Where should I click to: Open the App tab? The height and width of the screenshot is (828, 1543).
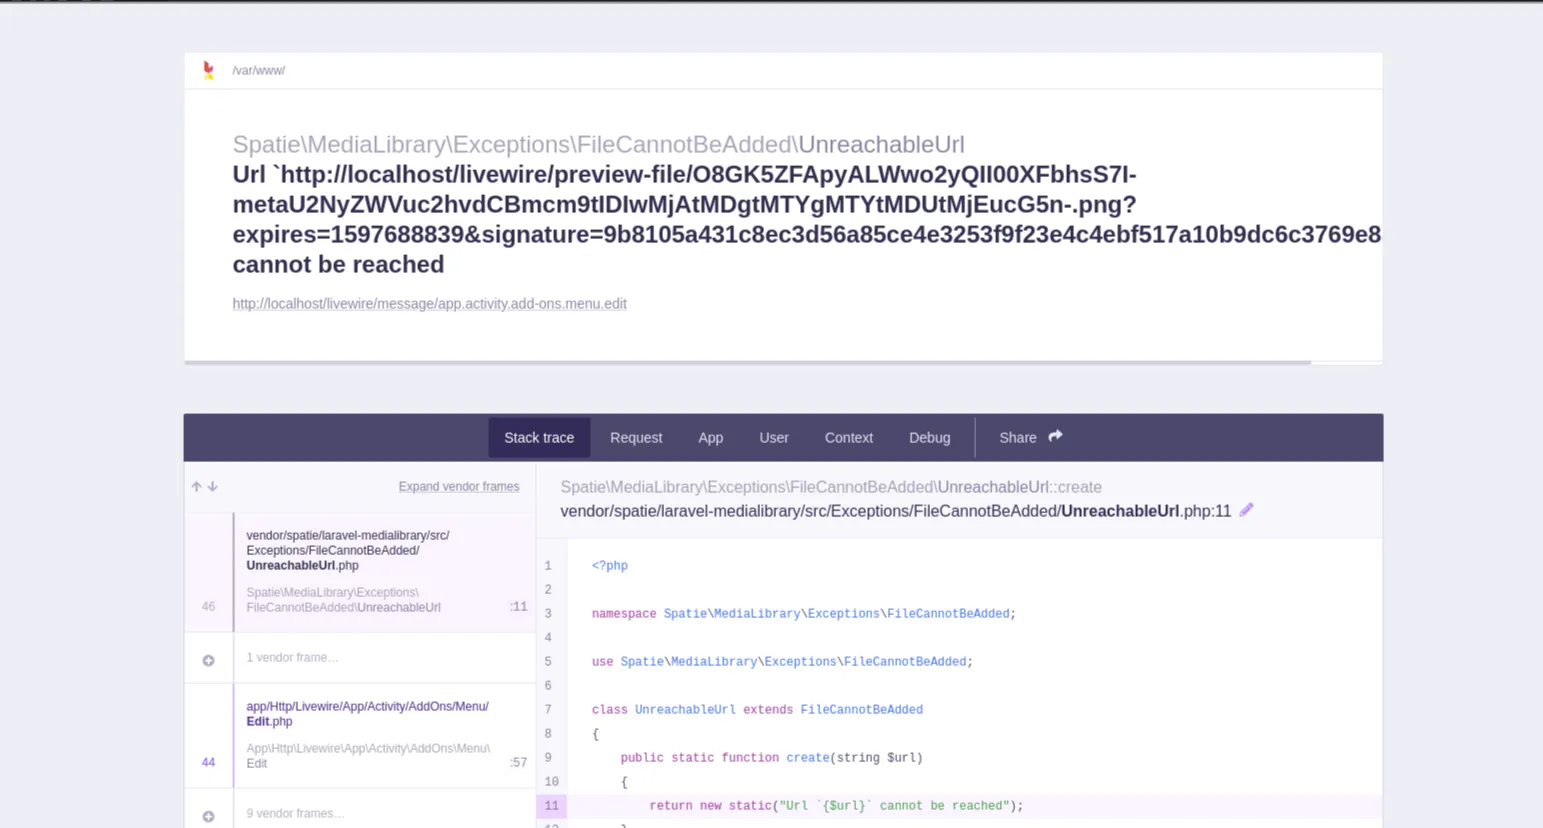coord(711,438)
